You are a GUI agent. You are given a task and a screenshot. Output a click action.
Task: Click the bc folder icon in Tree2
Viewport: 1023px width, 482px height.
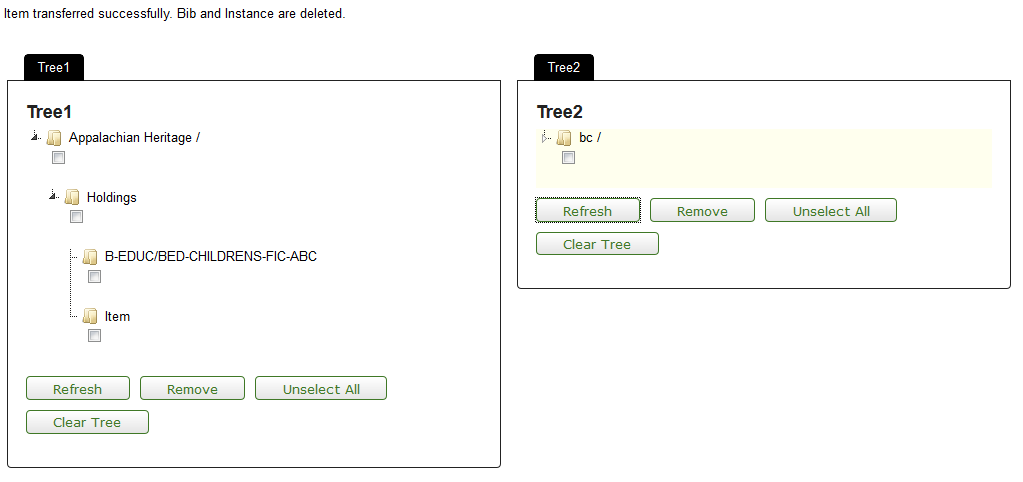point(564,138)
